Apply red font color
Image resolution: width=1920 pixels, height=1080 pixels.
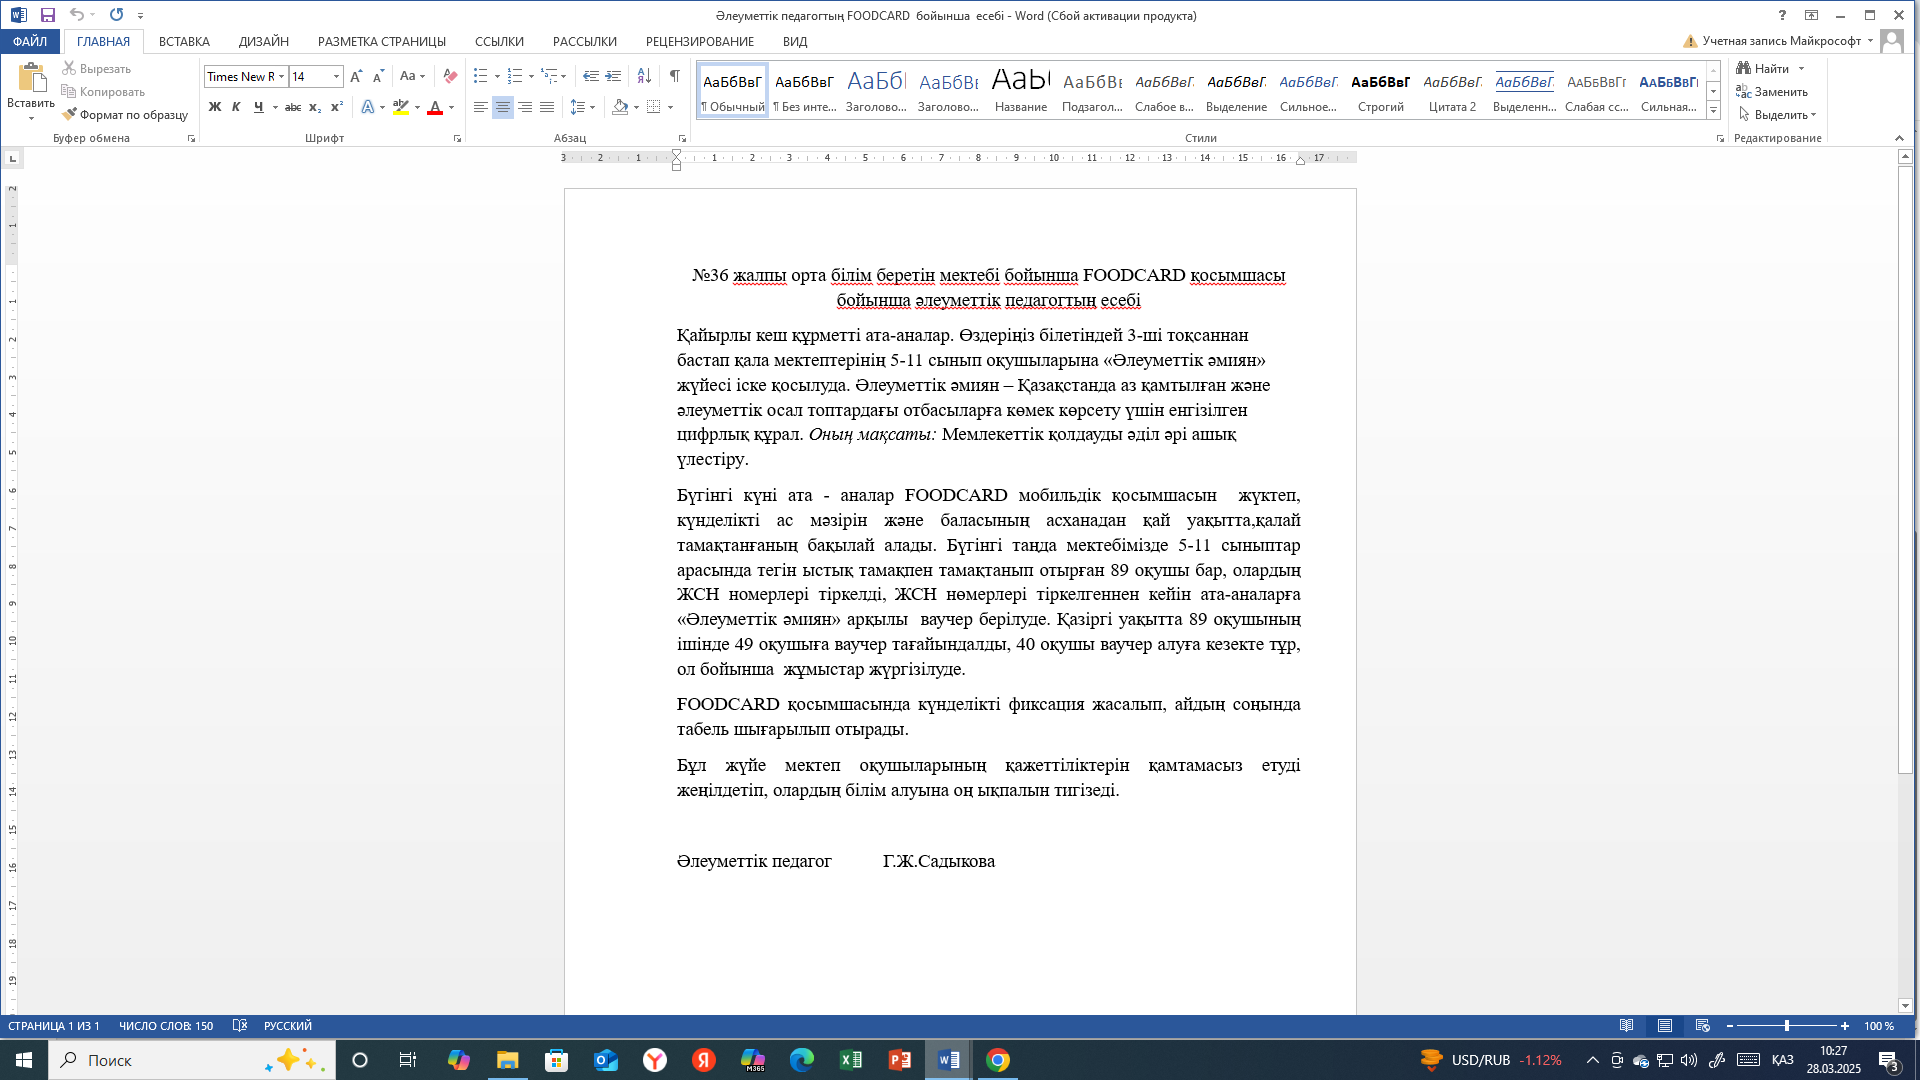coord(435,107)
